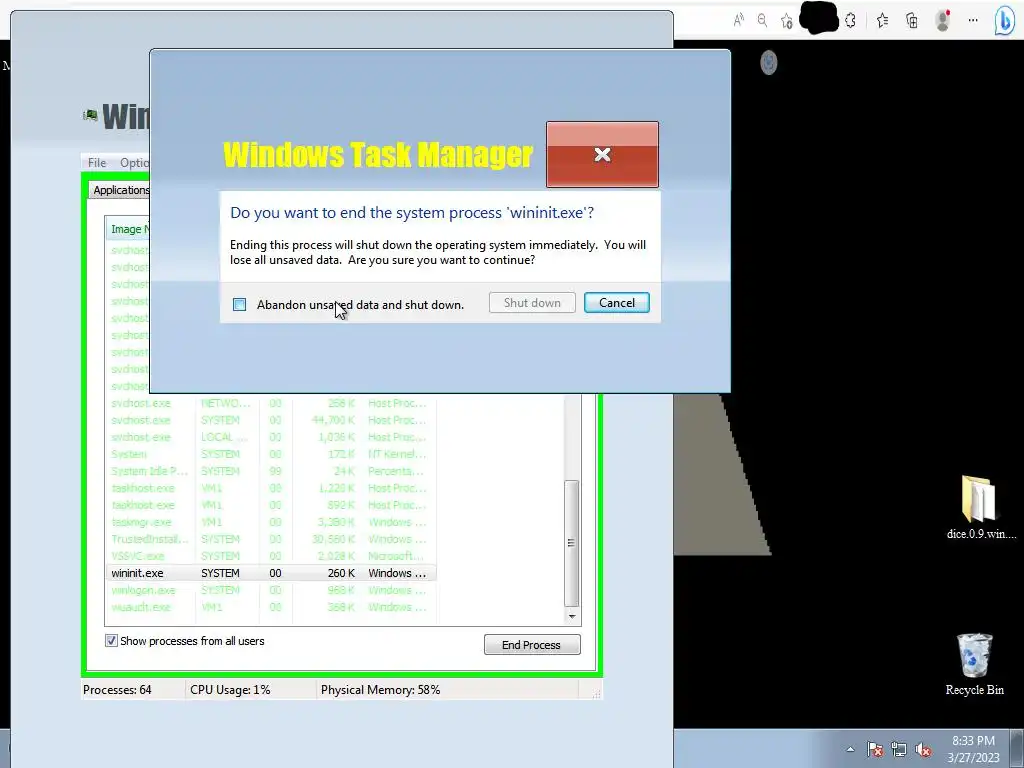Image resolution: width=1024 pixels, height=768 pixels.
Task: Click the network tray icon
Action: [x=899, y=750]
